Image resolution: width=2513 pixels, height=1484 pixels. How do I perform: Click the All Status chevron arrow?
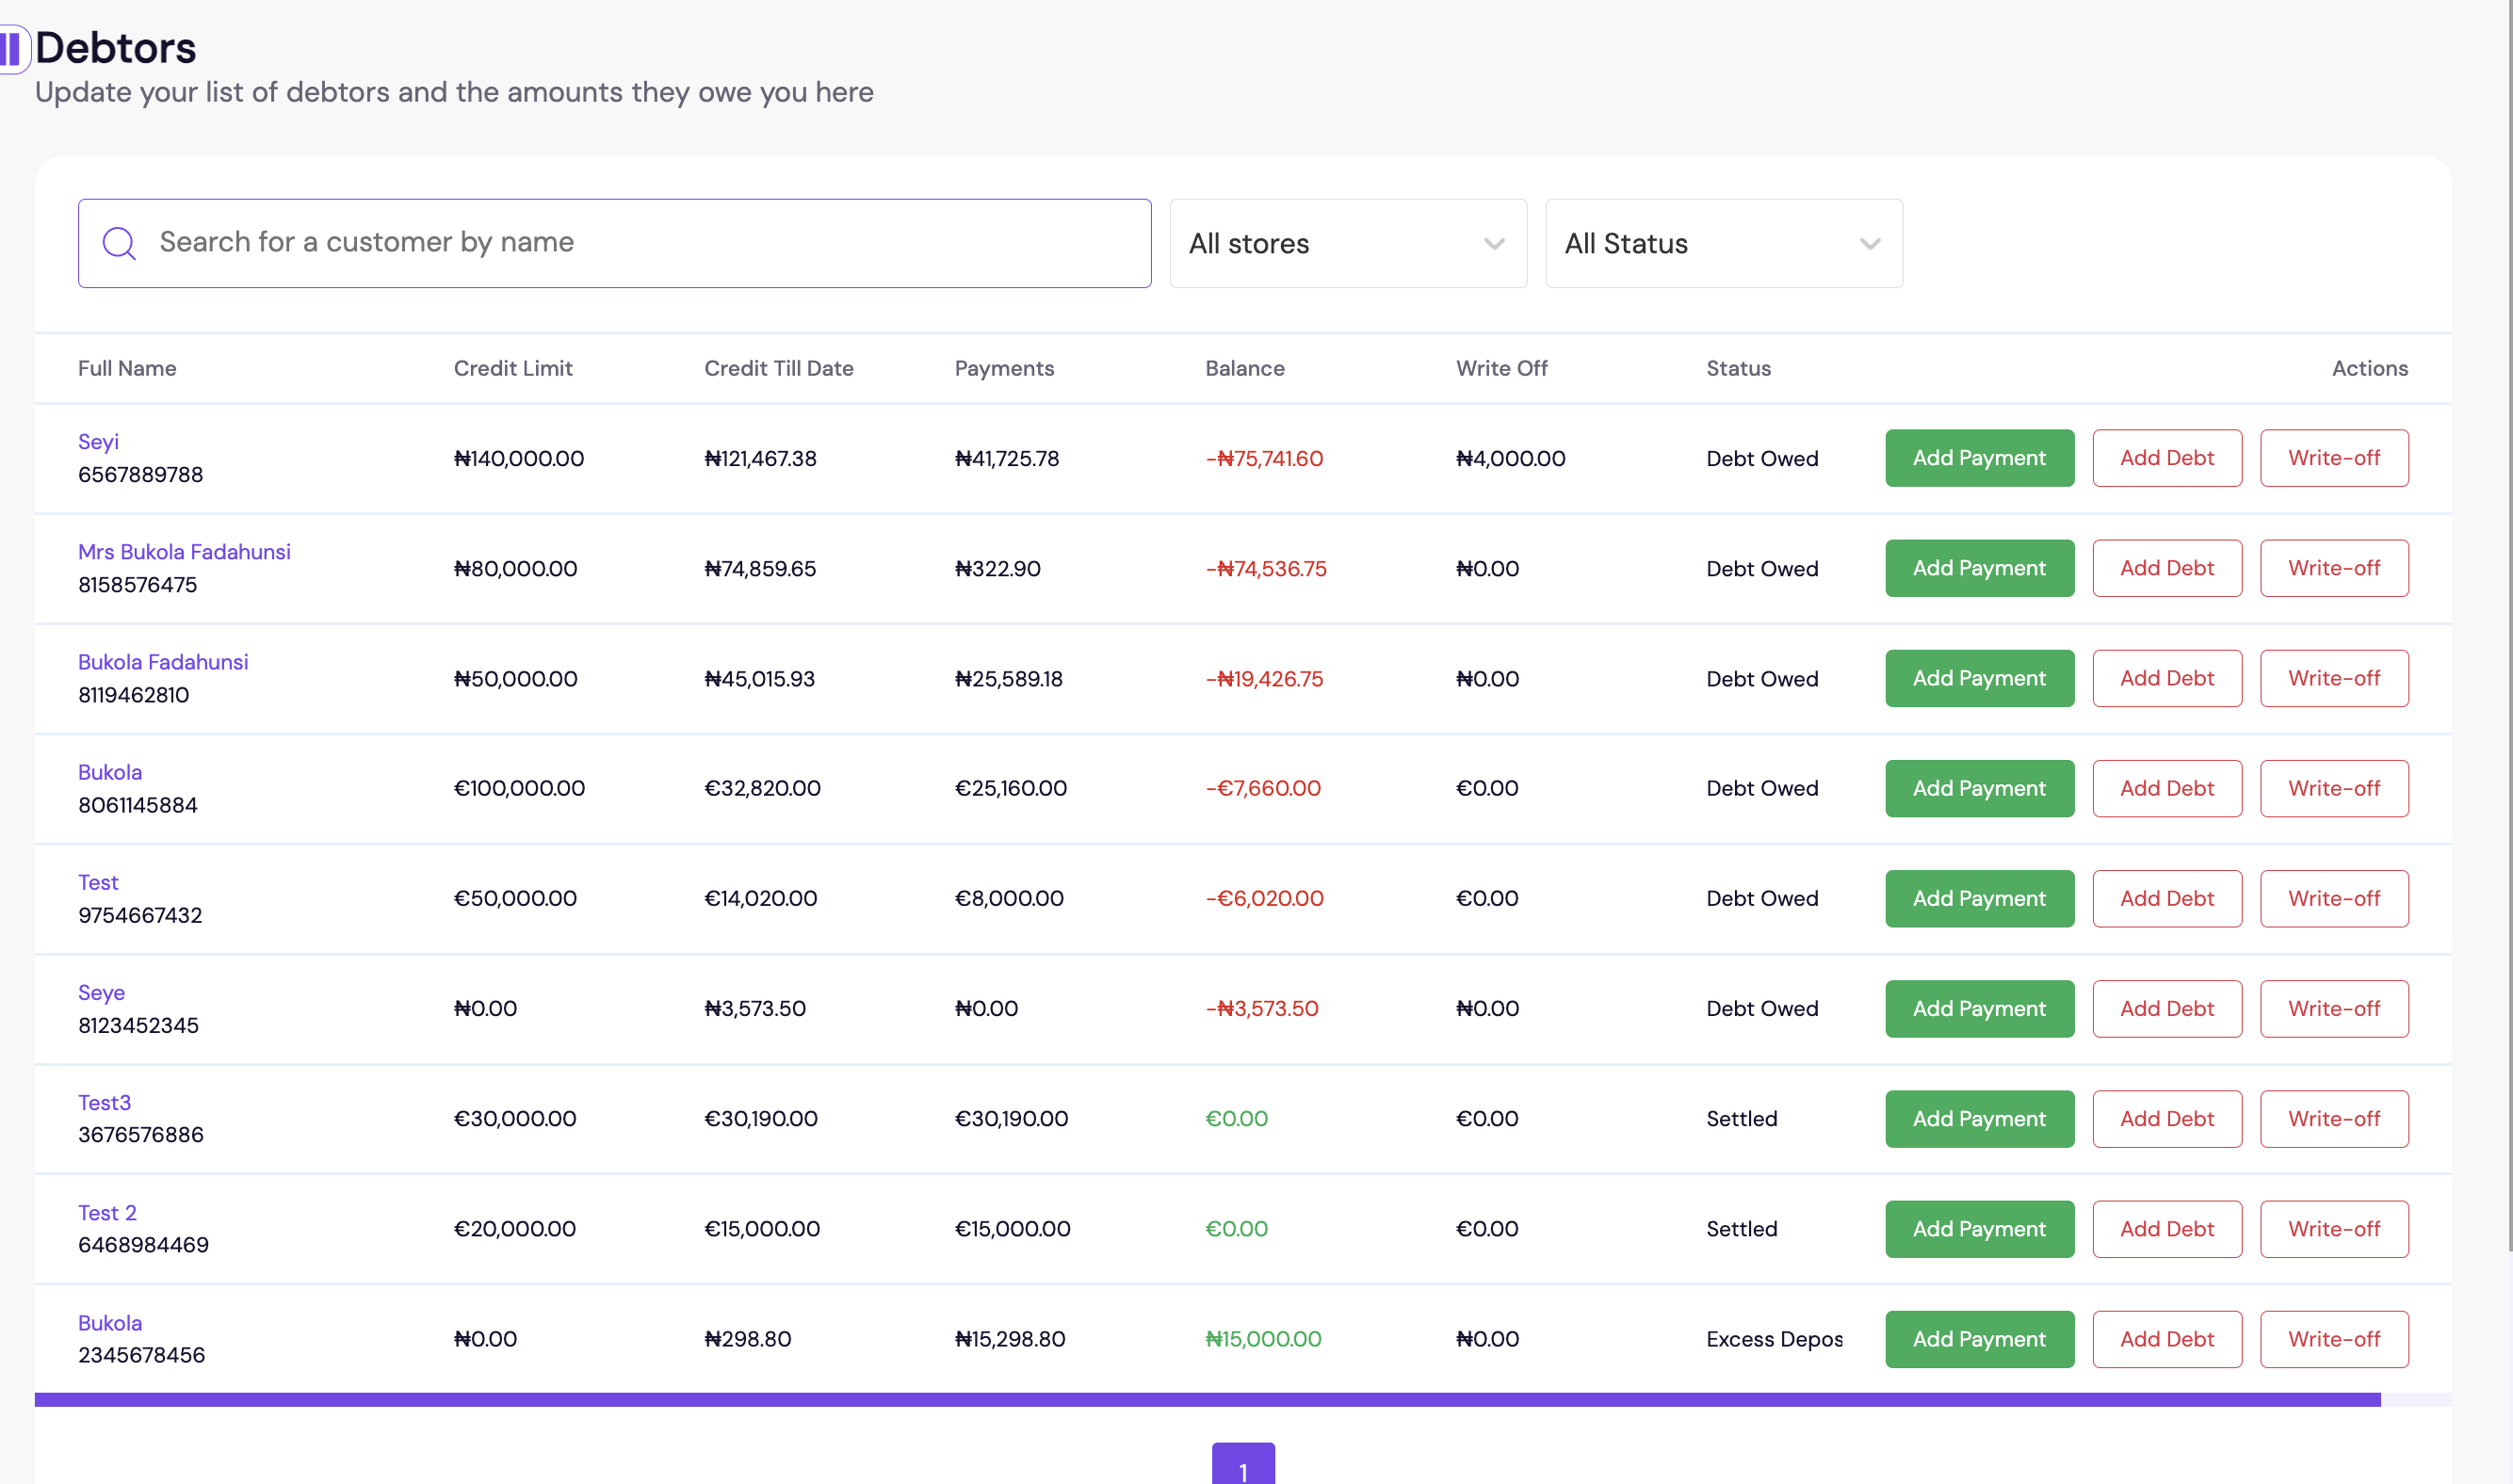[x=1869, y=244]
